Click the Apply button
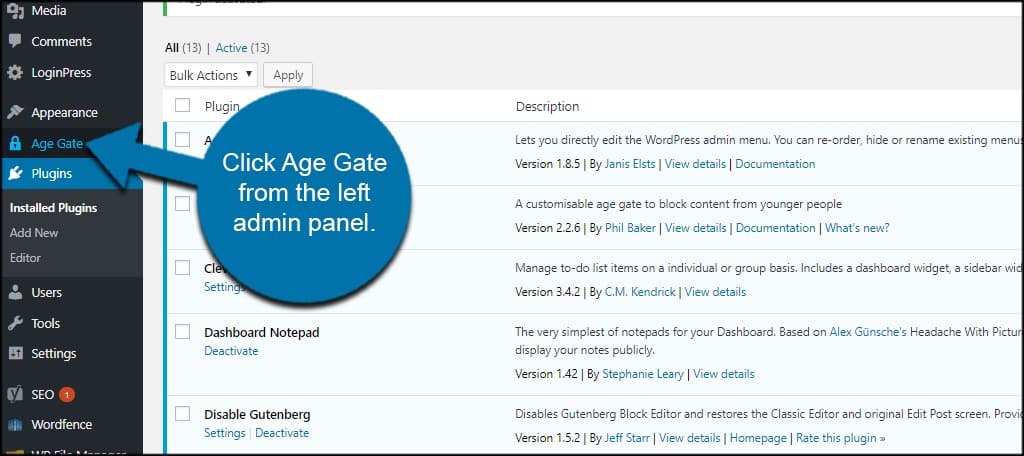The height and width of the screenshot is (456, 1024). point(288,75)
